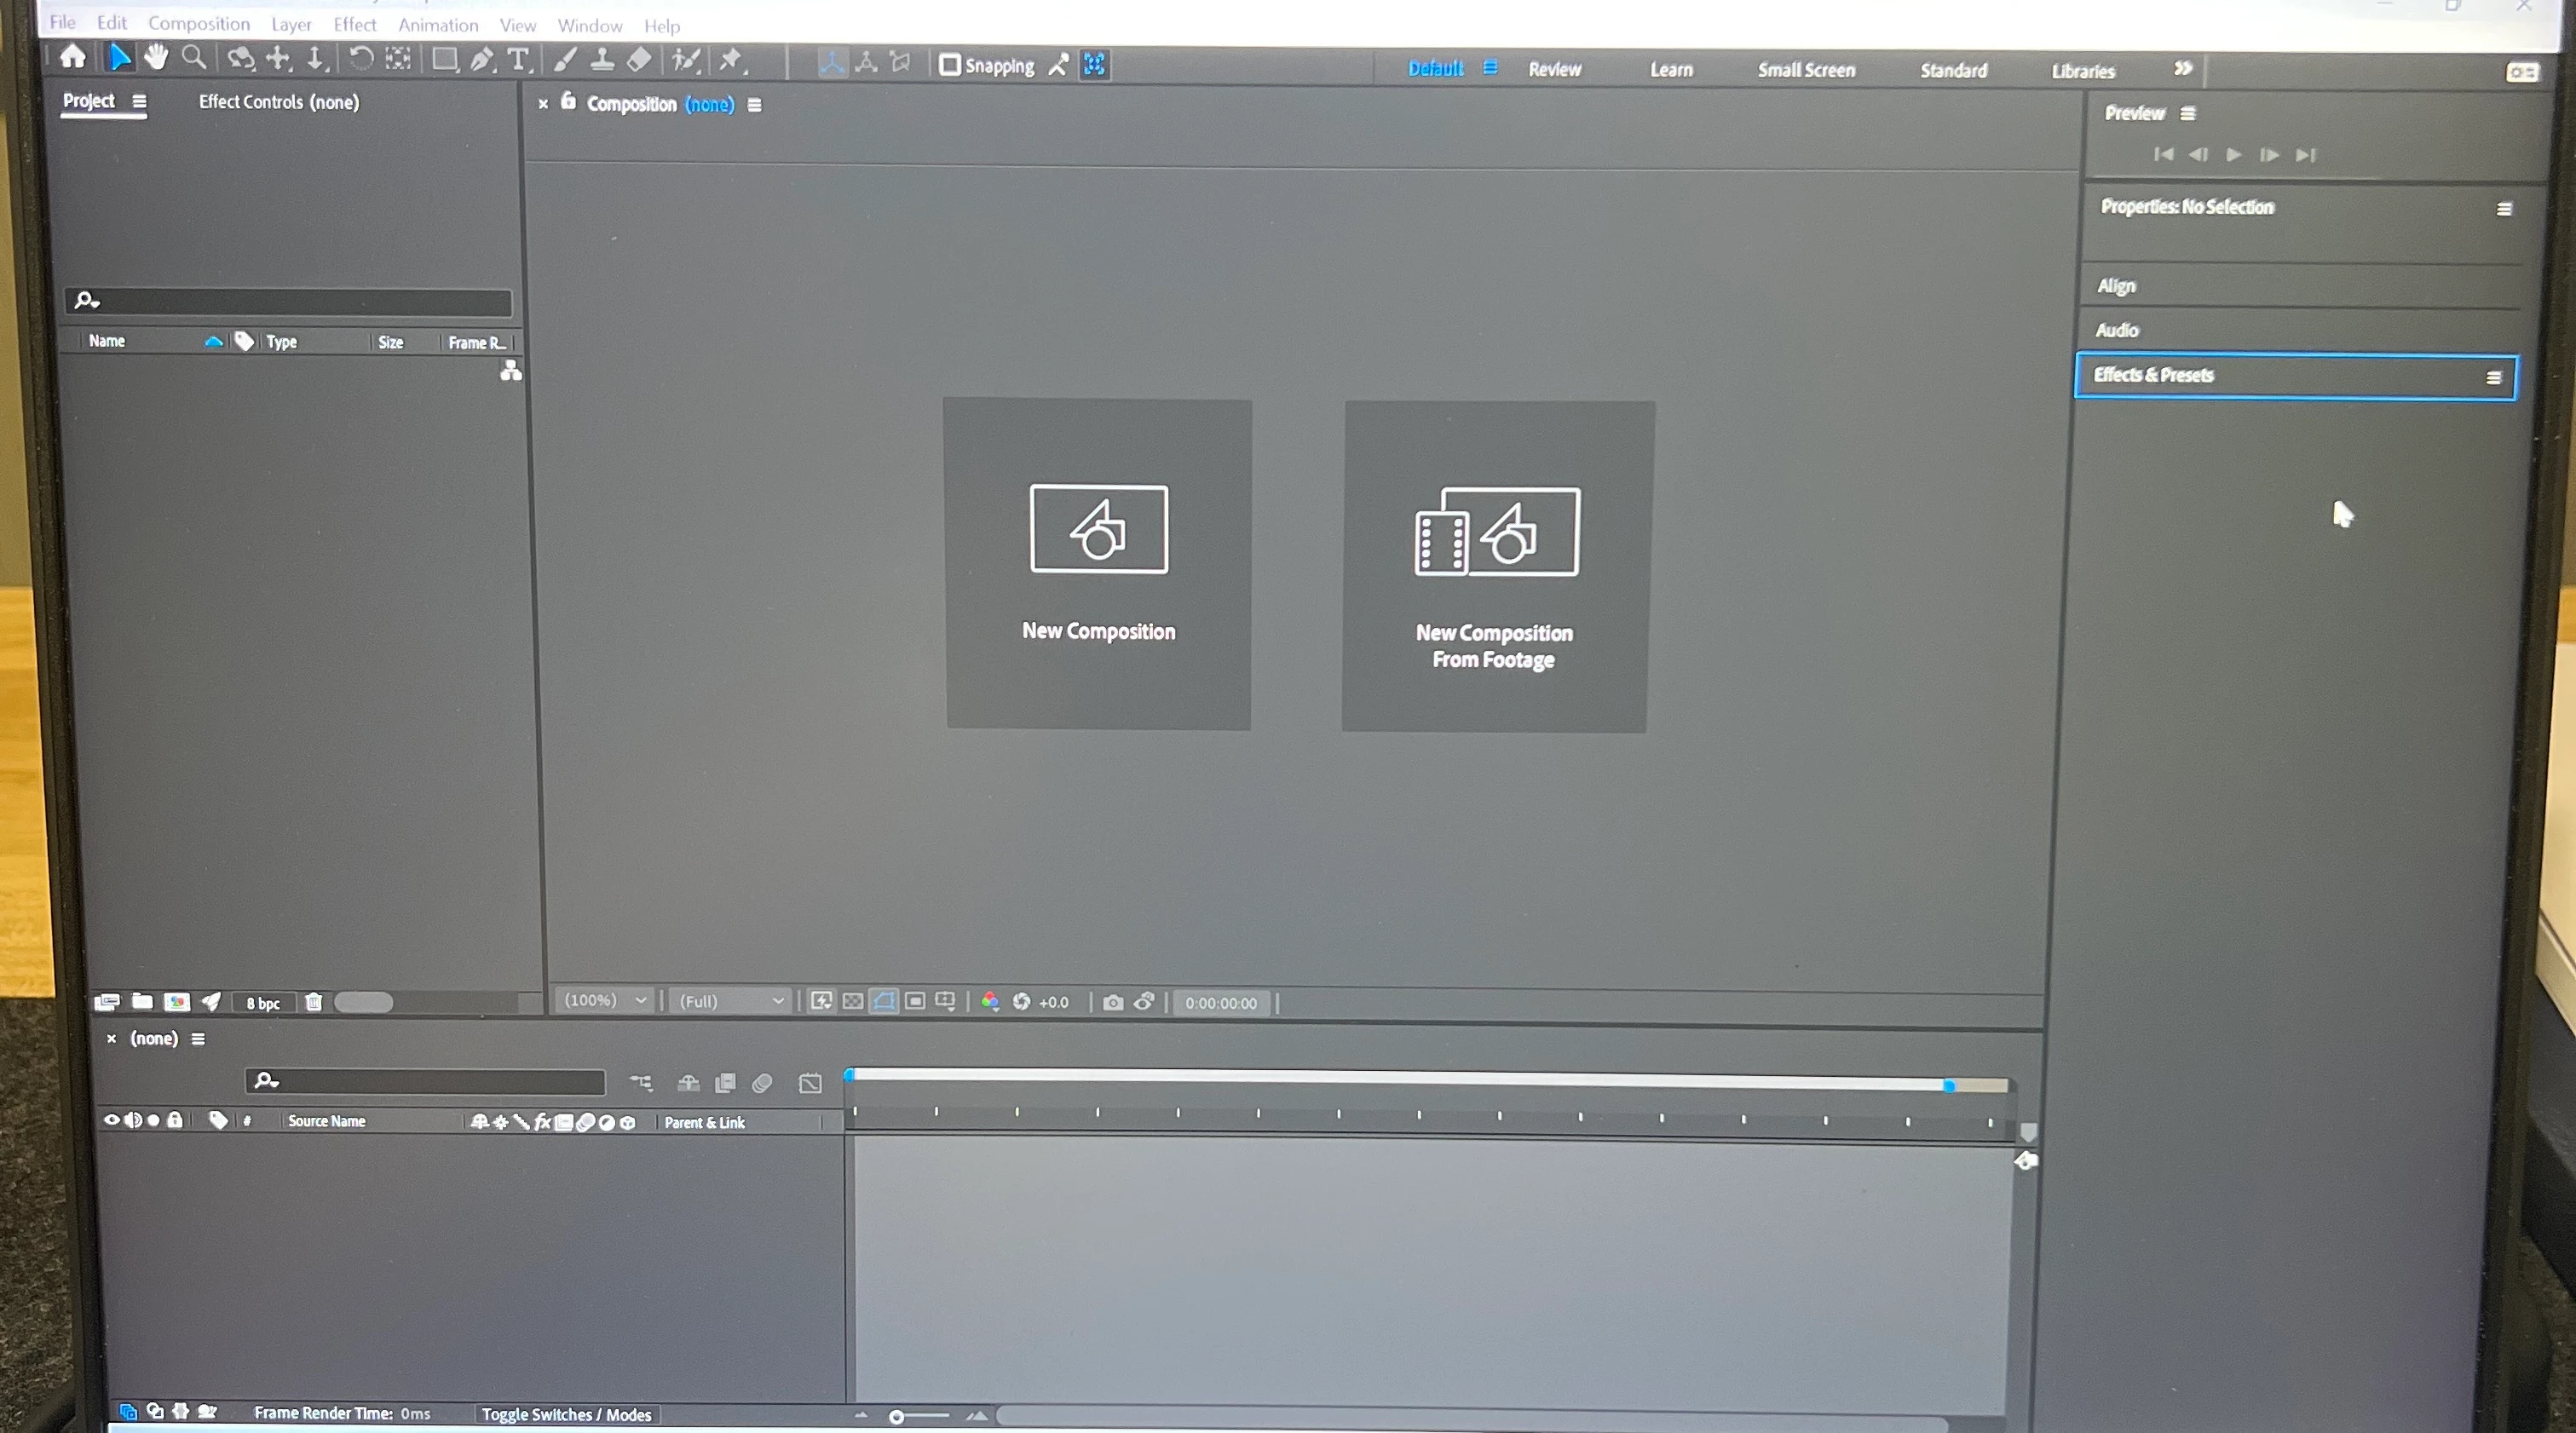Toggle Switches / Modes in timeline
The width and height of the screenshot is (2576, 1433).
566,1414
